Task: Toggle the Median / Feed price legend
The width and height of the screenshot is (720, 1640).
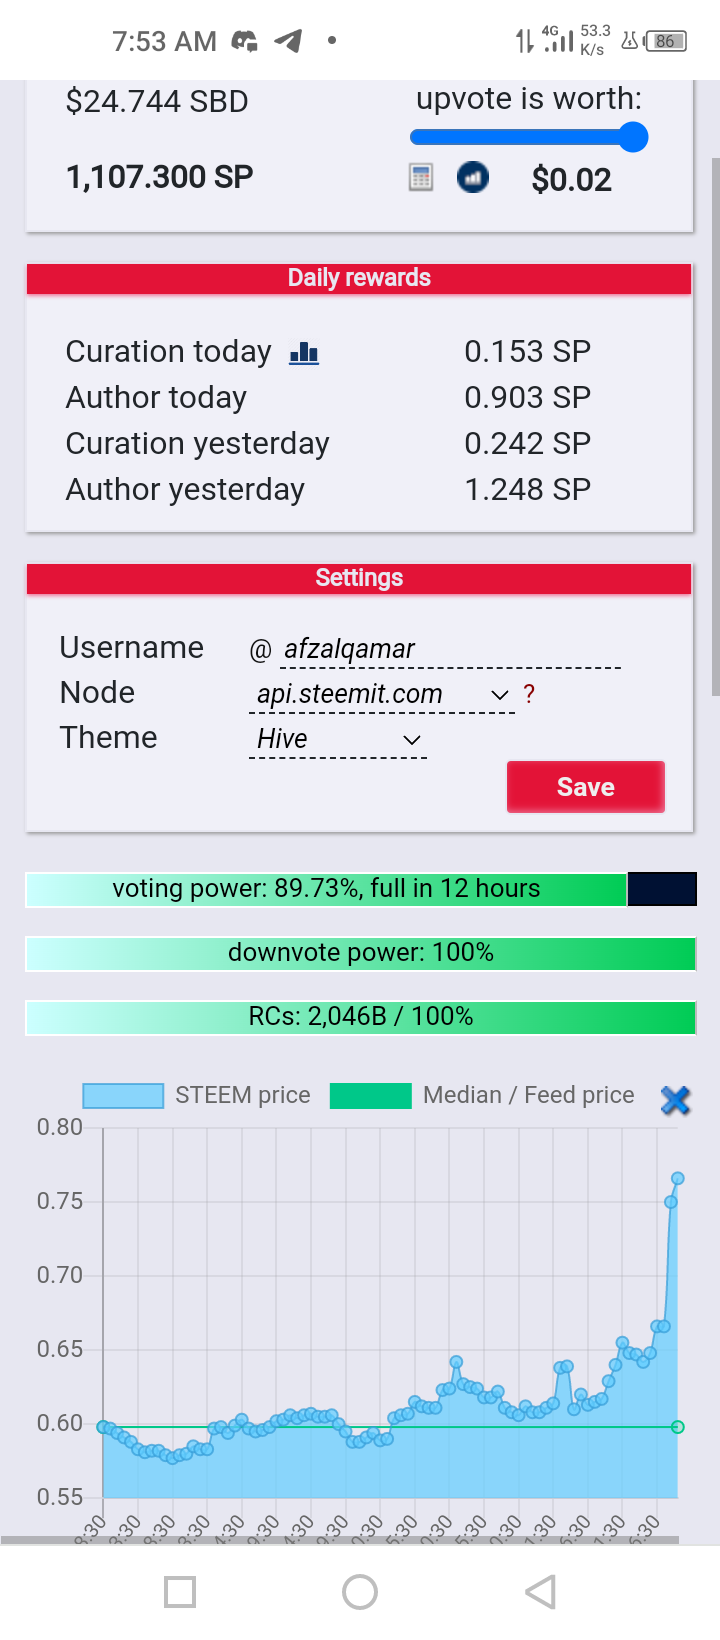Action: coord(482,1096)
